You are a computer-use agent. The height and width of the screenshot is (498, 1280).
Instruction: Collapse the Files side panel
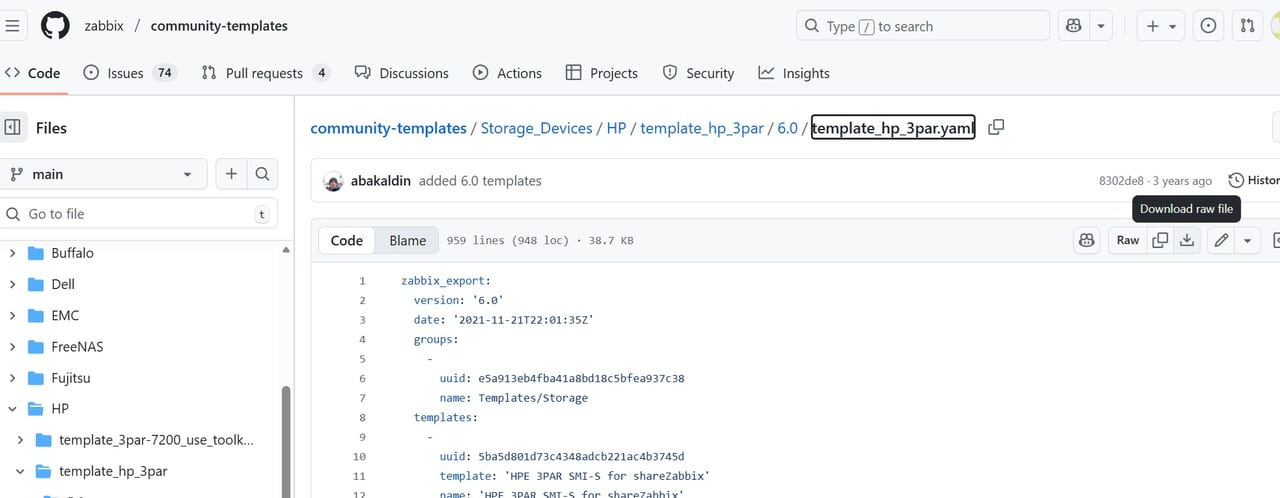click(13, 128)
